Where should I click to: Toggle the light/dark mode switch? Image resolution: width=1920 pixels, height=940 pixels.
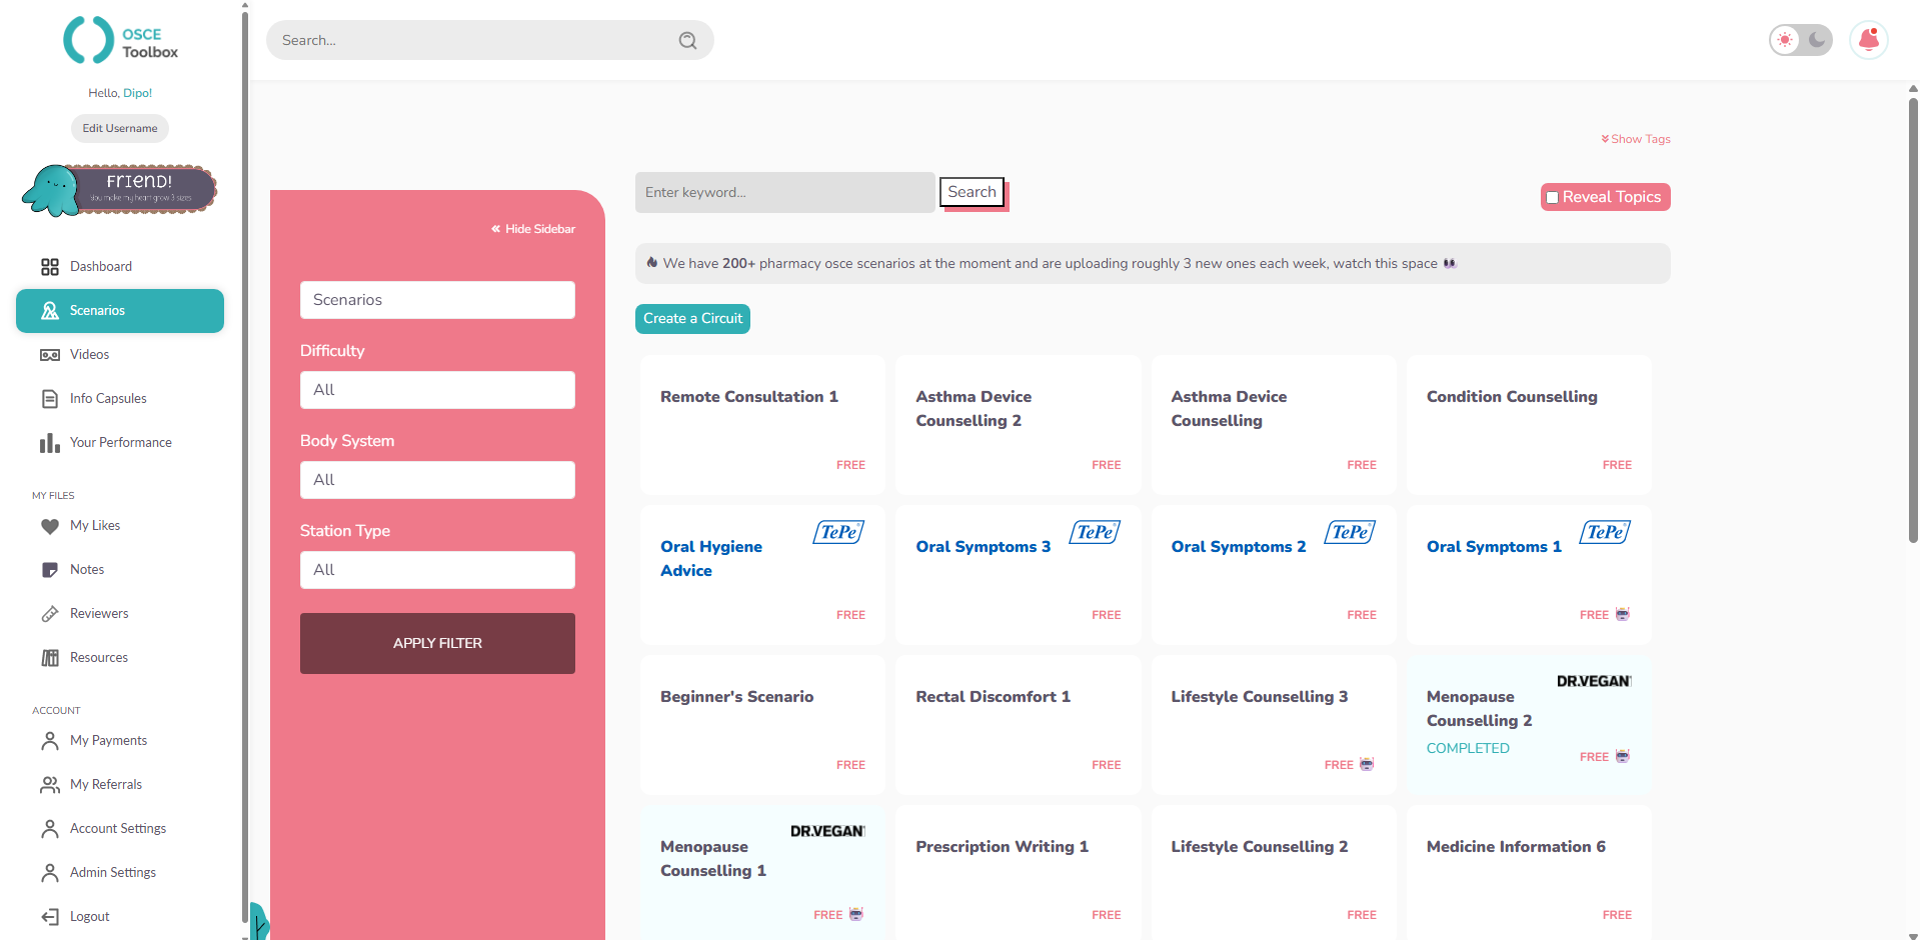point(1800,40)
